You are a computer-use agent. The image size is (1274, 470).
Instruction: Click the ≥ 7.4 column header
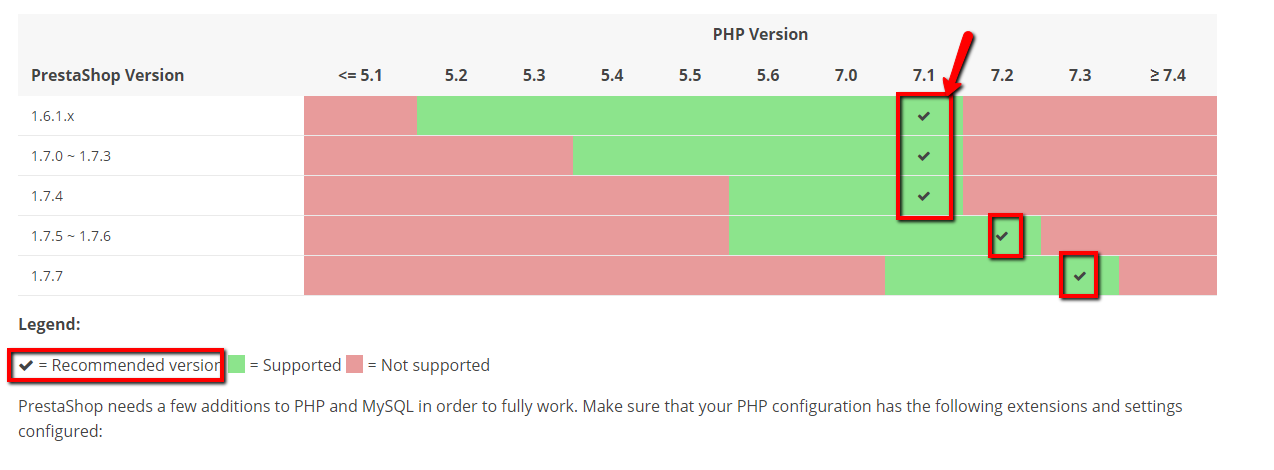tap(1167, 75)
